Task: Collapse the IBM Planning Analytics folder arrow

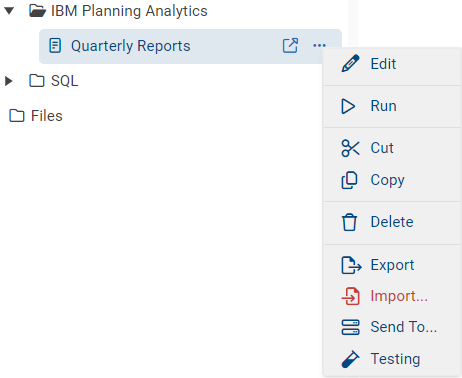Action: coord(9,11)
